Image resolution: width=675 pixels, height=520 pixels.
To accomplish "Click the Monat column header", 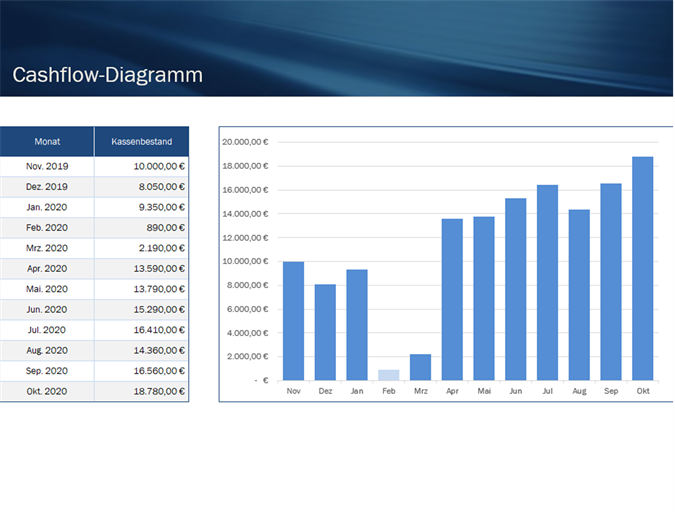I will 47,142.
